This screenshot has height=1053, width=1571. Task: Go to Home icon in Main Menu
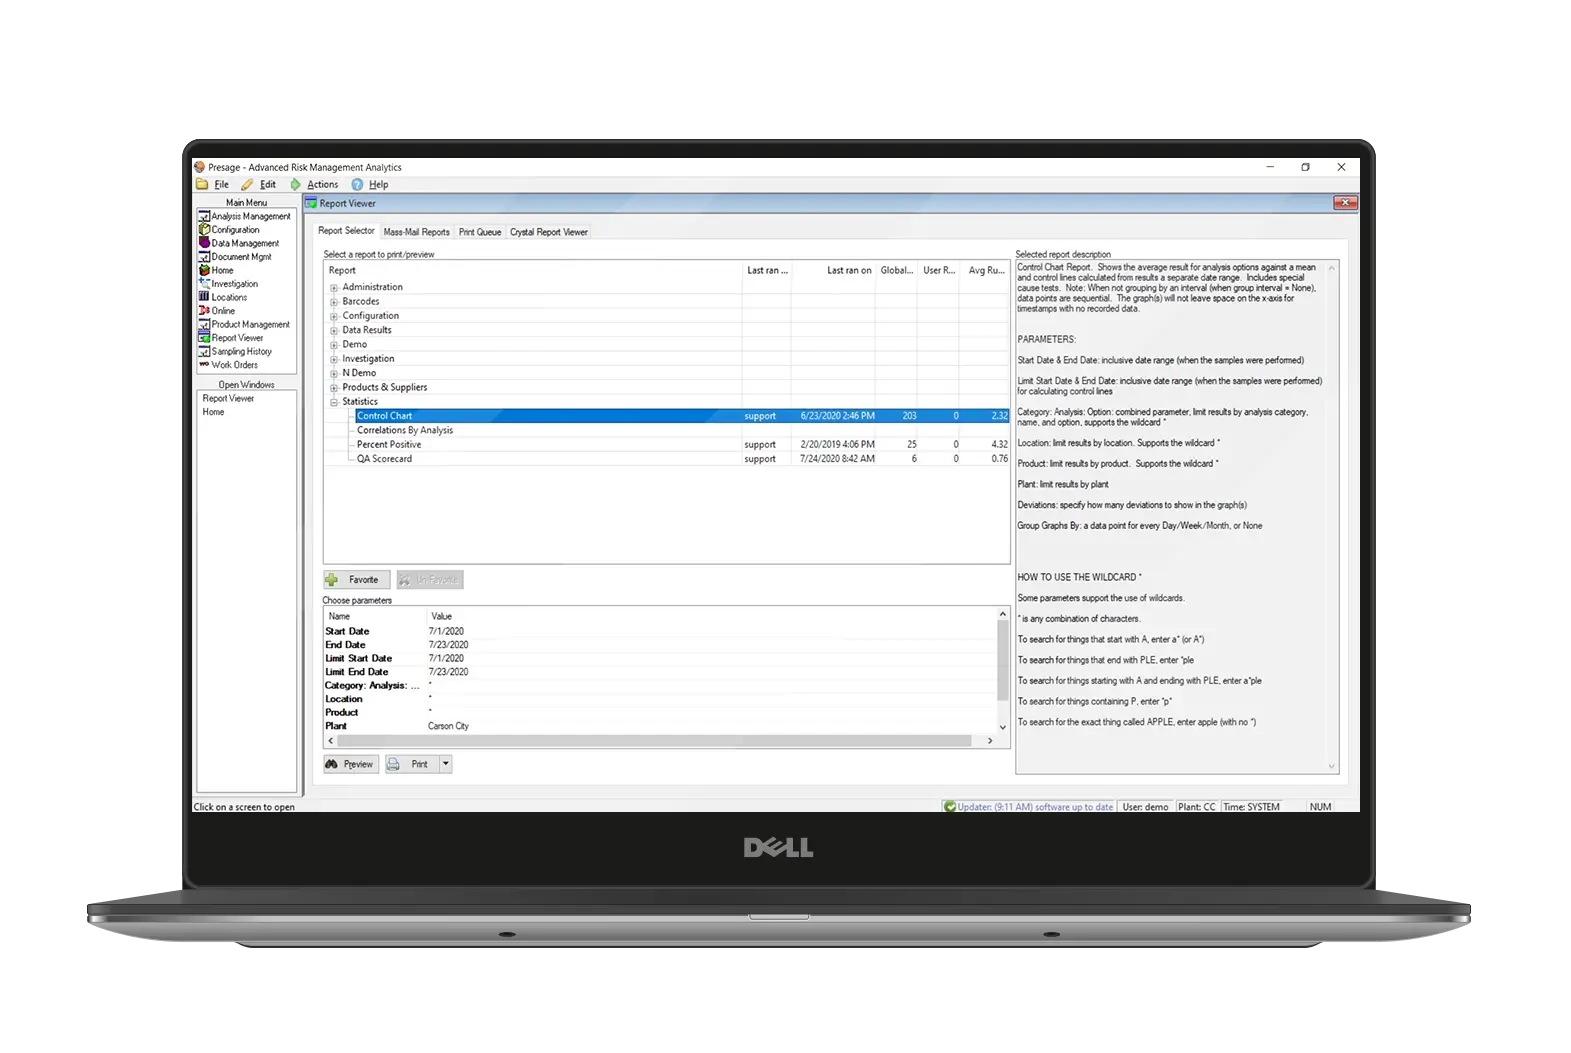(204, 270)
